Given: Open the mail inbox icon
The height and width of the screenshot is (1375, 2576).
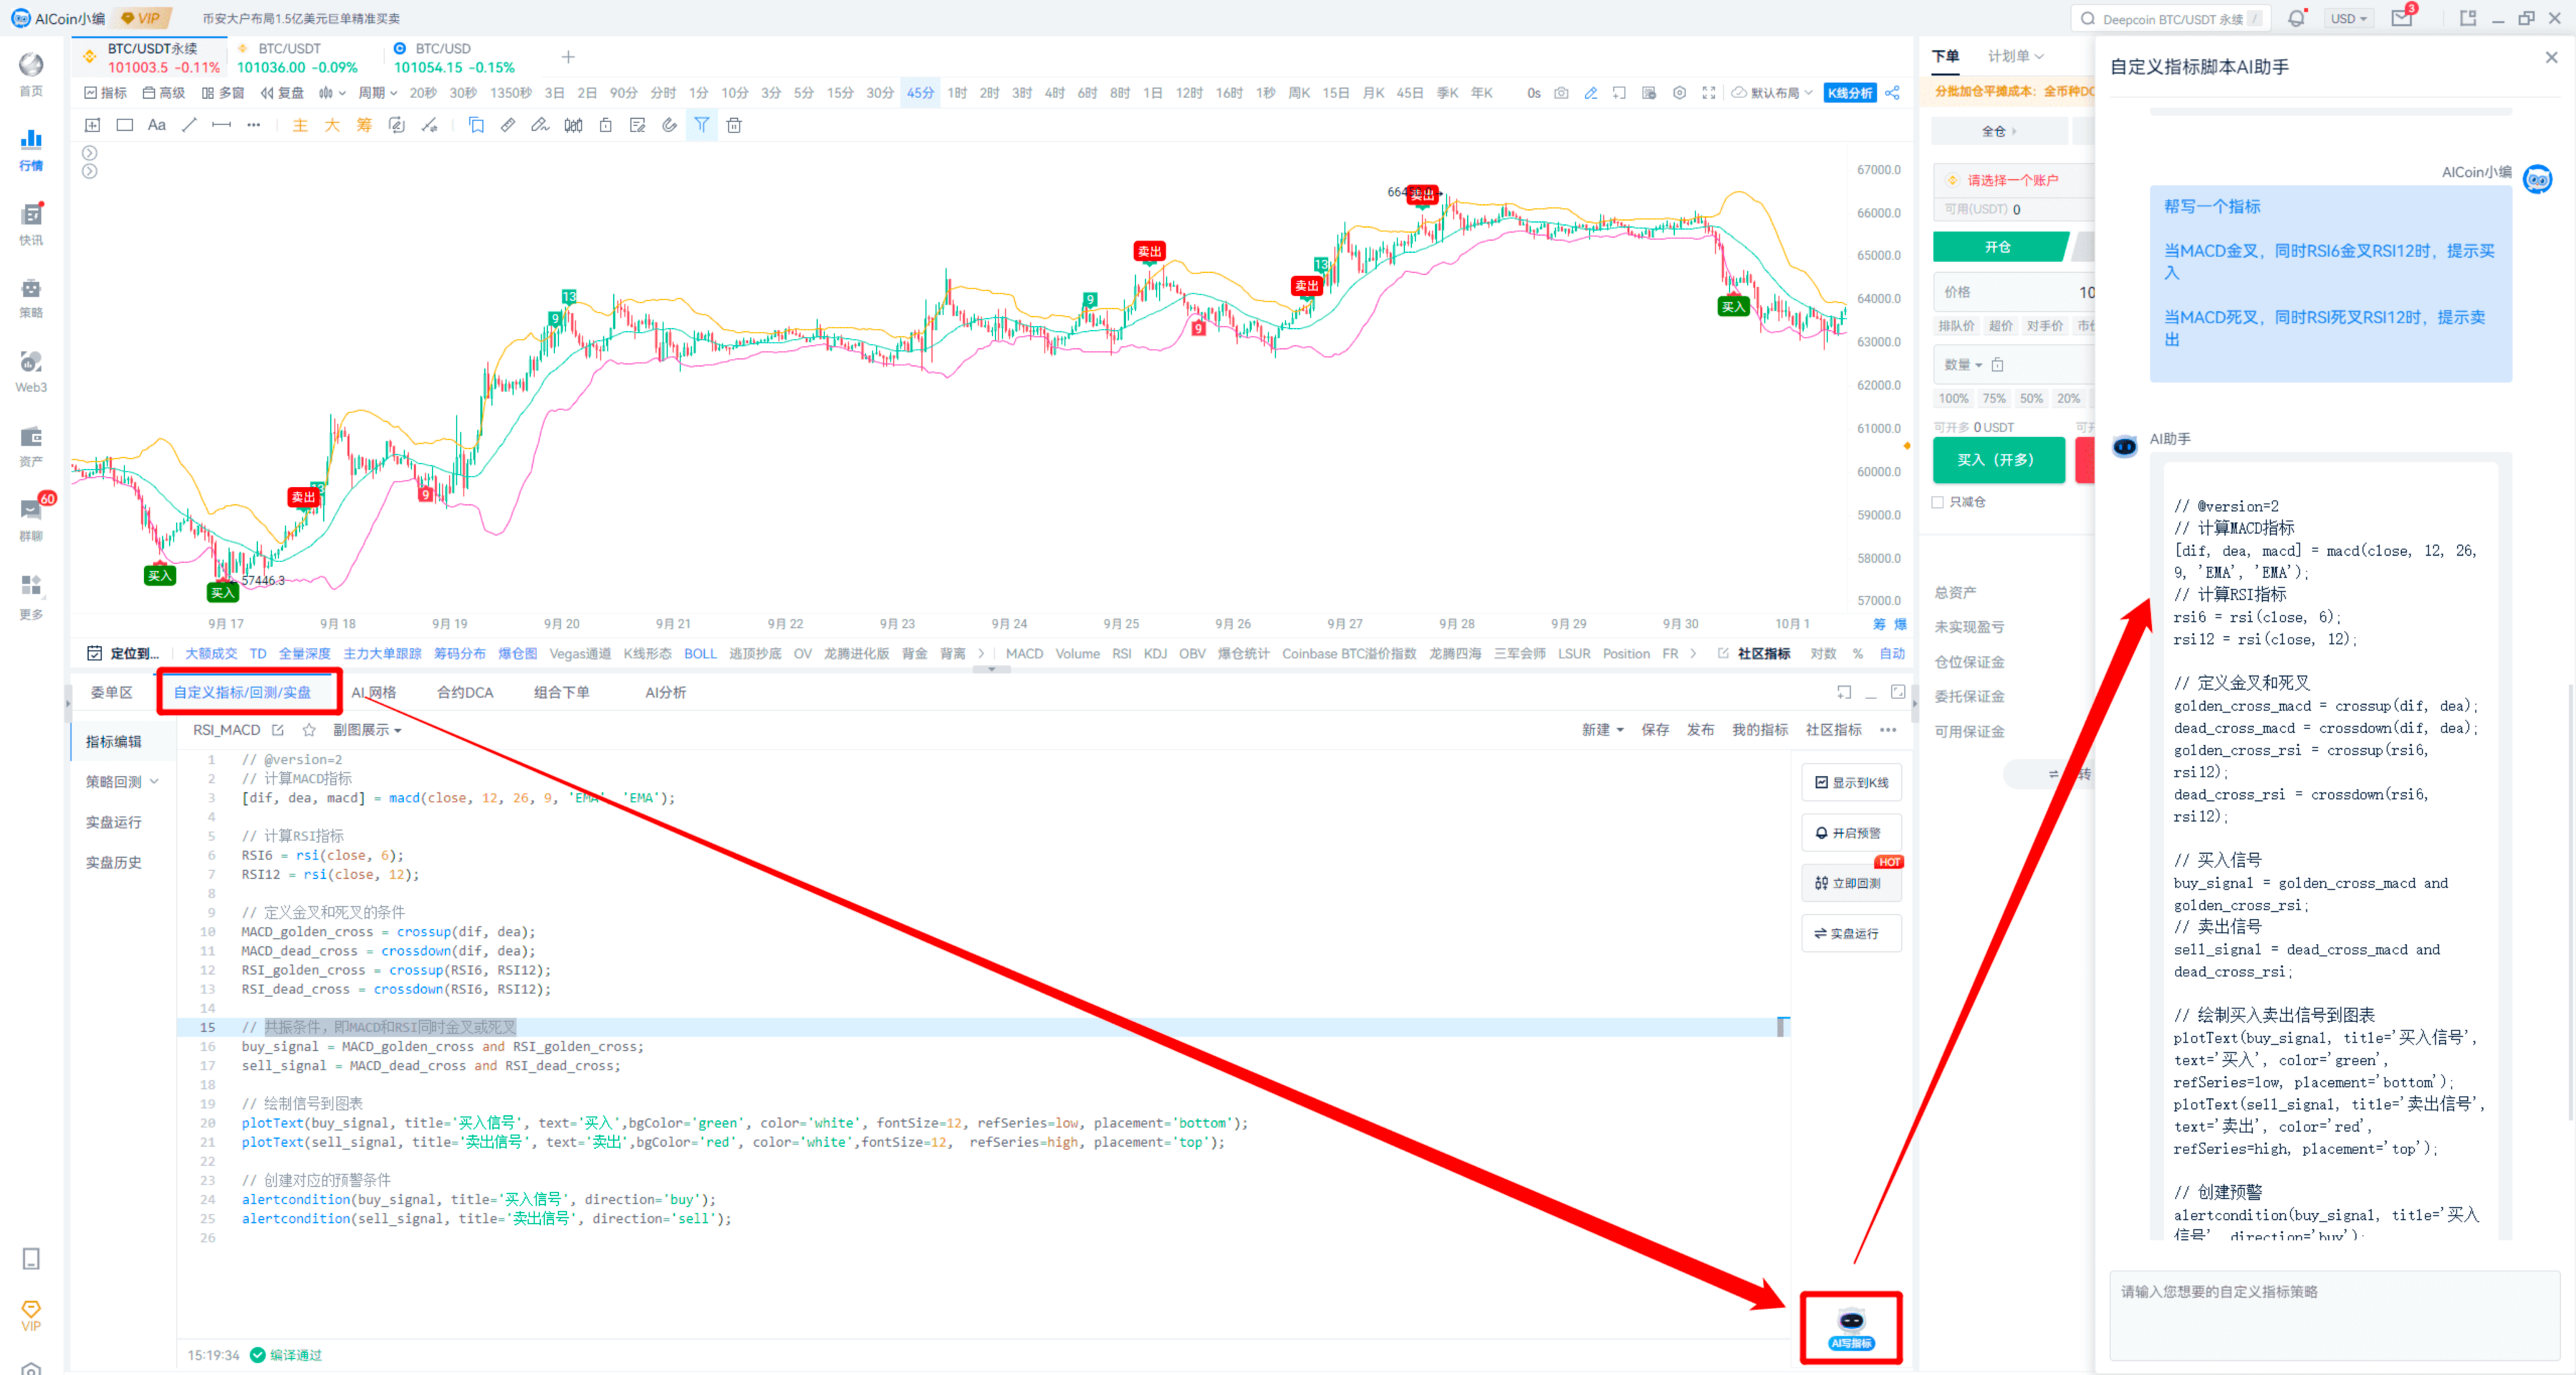Looking at the screenshot, I should 2401,18.
